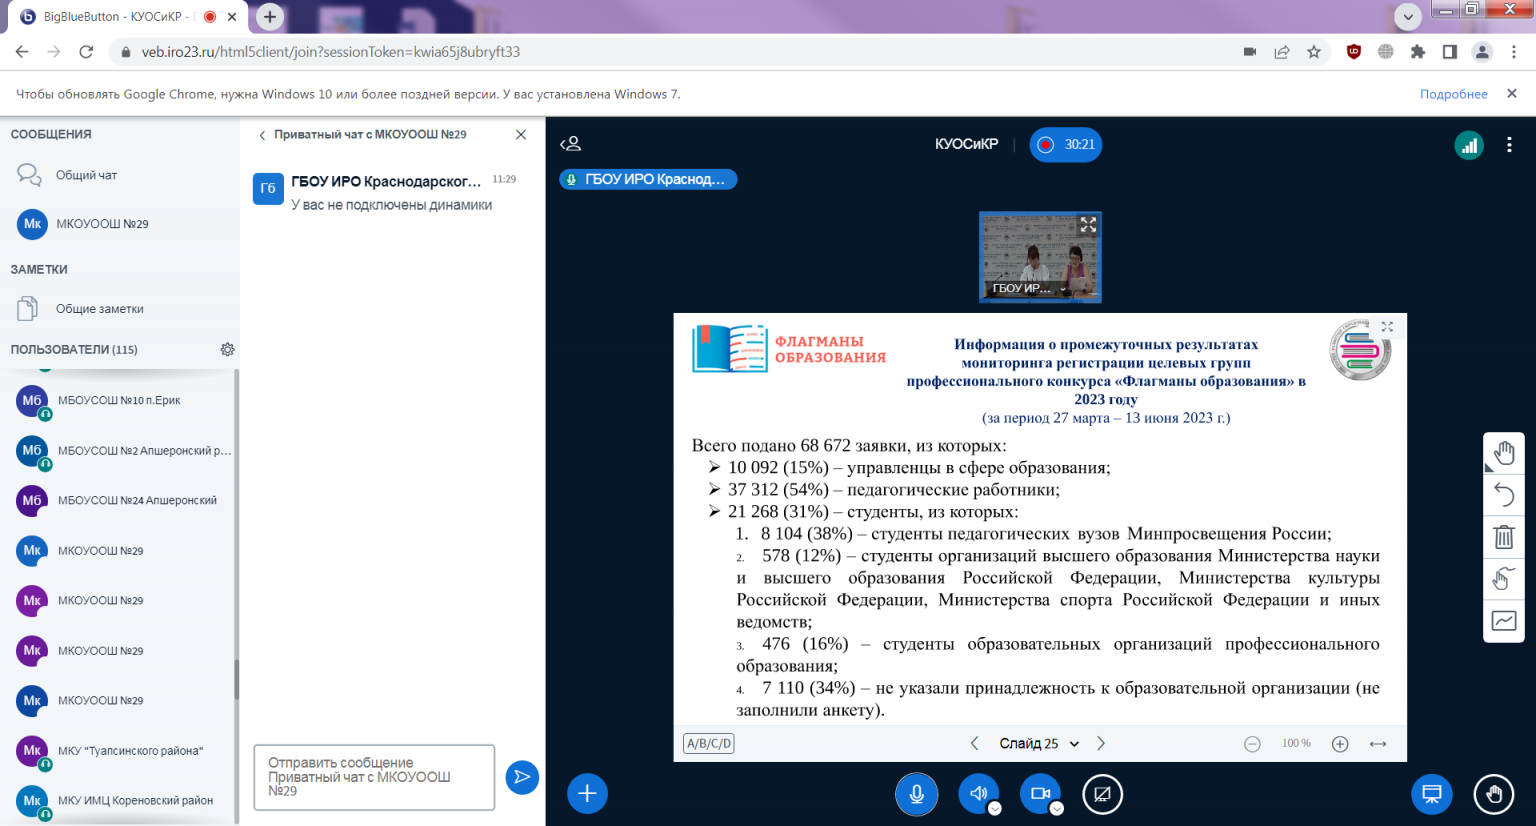
Task: Click the Подробнее link
Action: [1453, 94]
